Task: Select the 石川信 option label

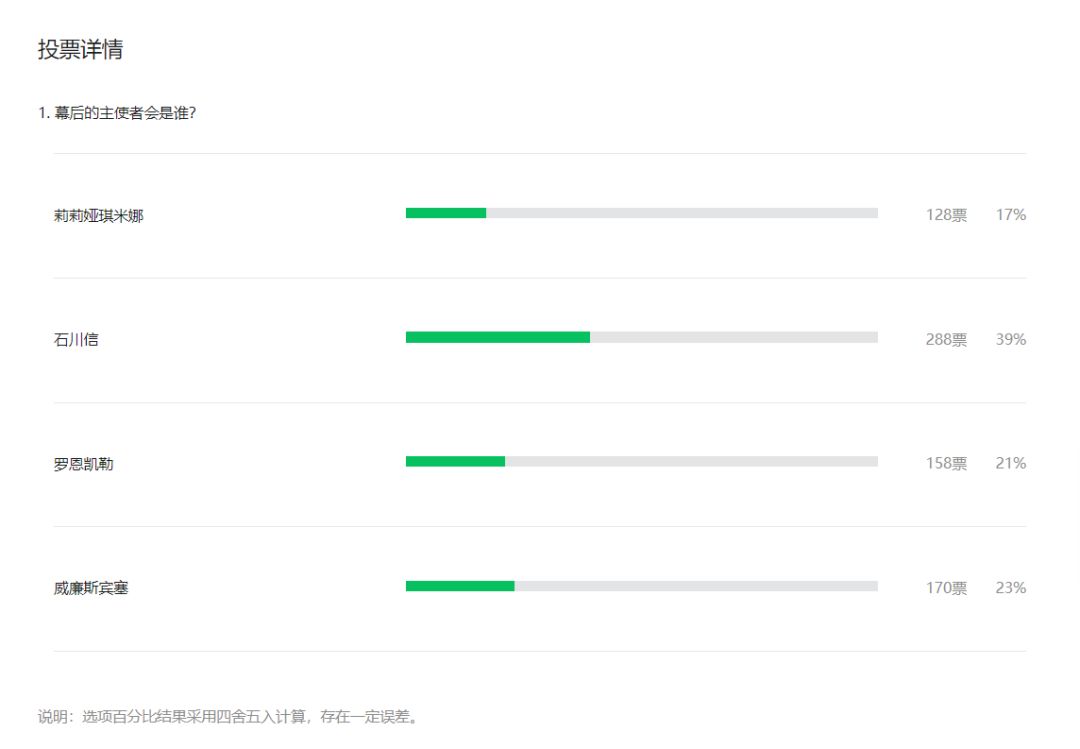Action: click(x=76, y=339)
